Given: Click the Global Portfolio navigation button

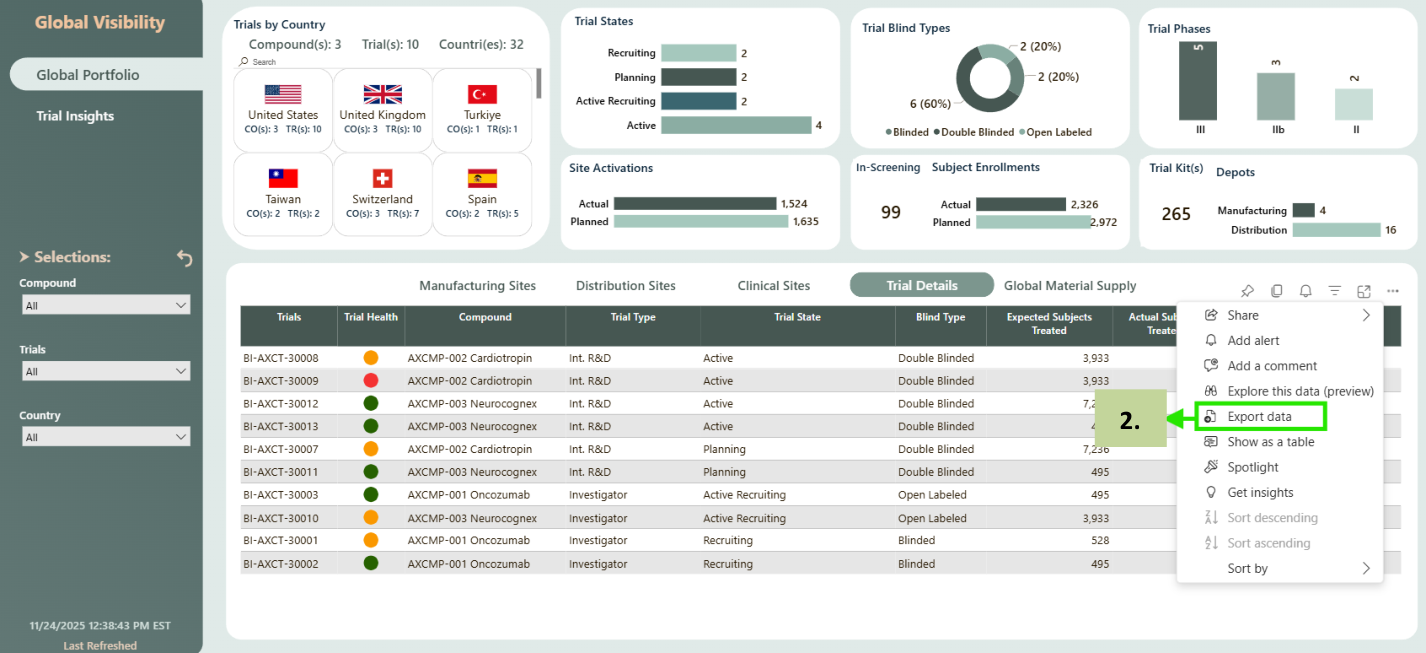Looking at the screenshot, I should click(88, 75).
